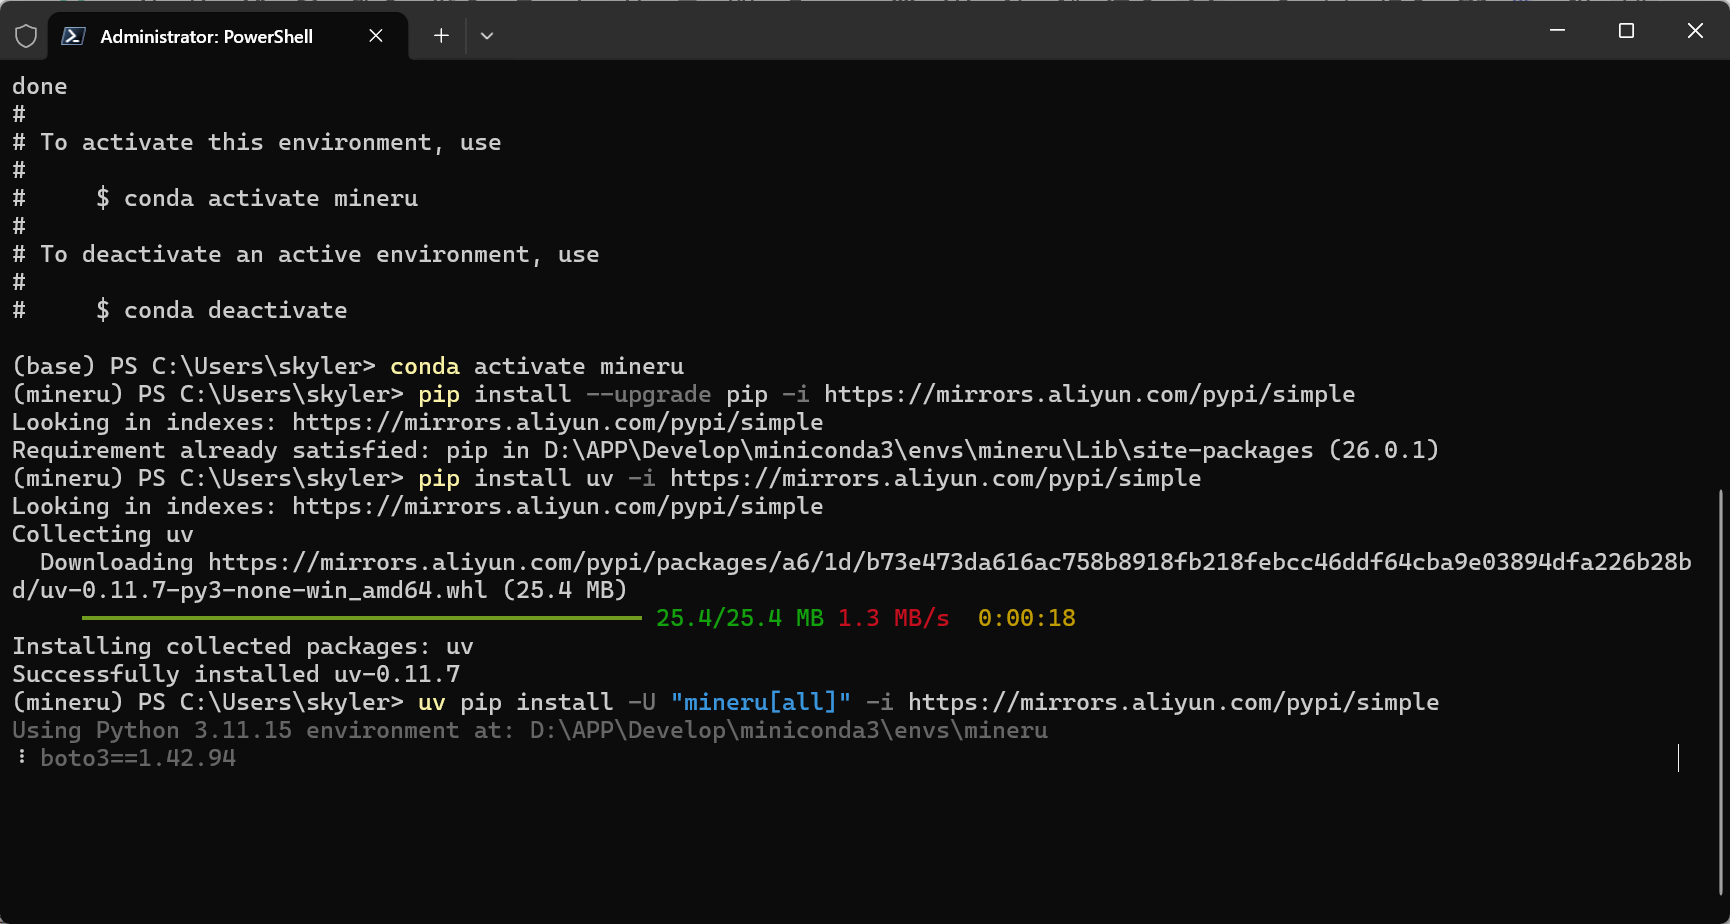The width and height of the screenshot is (1730, 924).
Task: Expand the new tab profile dropdown chevron
Action: (x=487, y=36)
